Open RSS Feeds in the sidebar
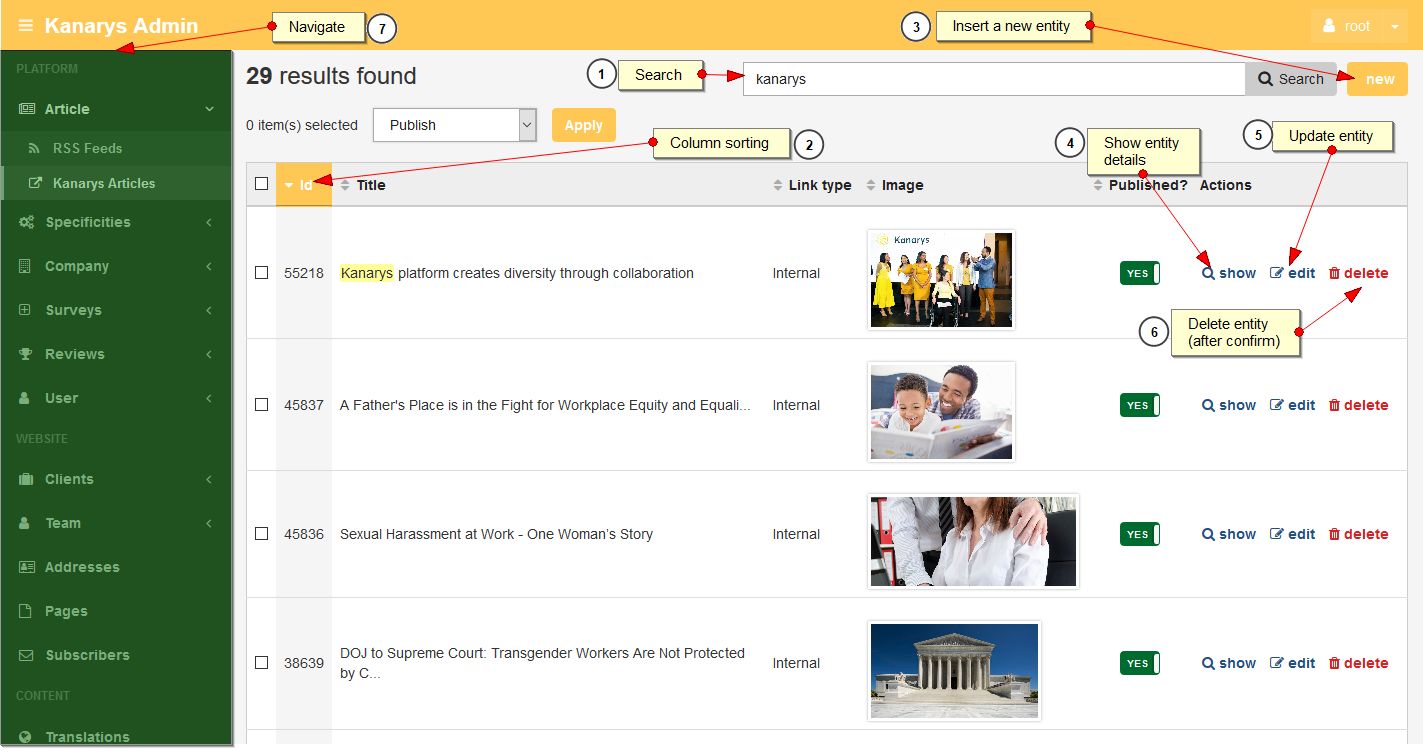This screenshot has height=755, width=1423. [x=116, y=148]
